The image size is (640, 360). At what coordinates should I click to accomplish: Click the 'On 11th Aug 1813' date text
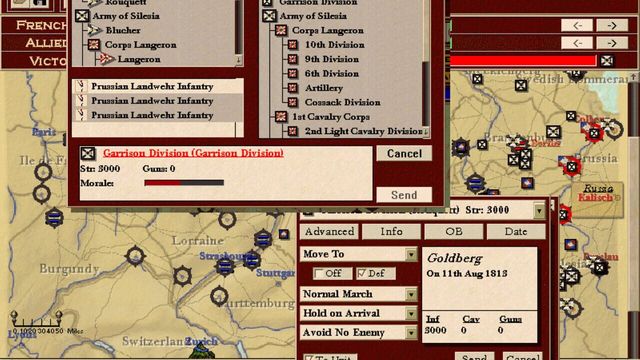467,273
